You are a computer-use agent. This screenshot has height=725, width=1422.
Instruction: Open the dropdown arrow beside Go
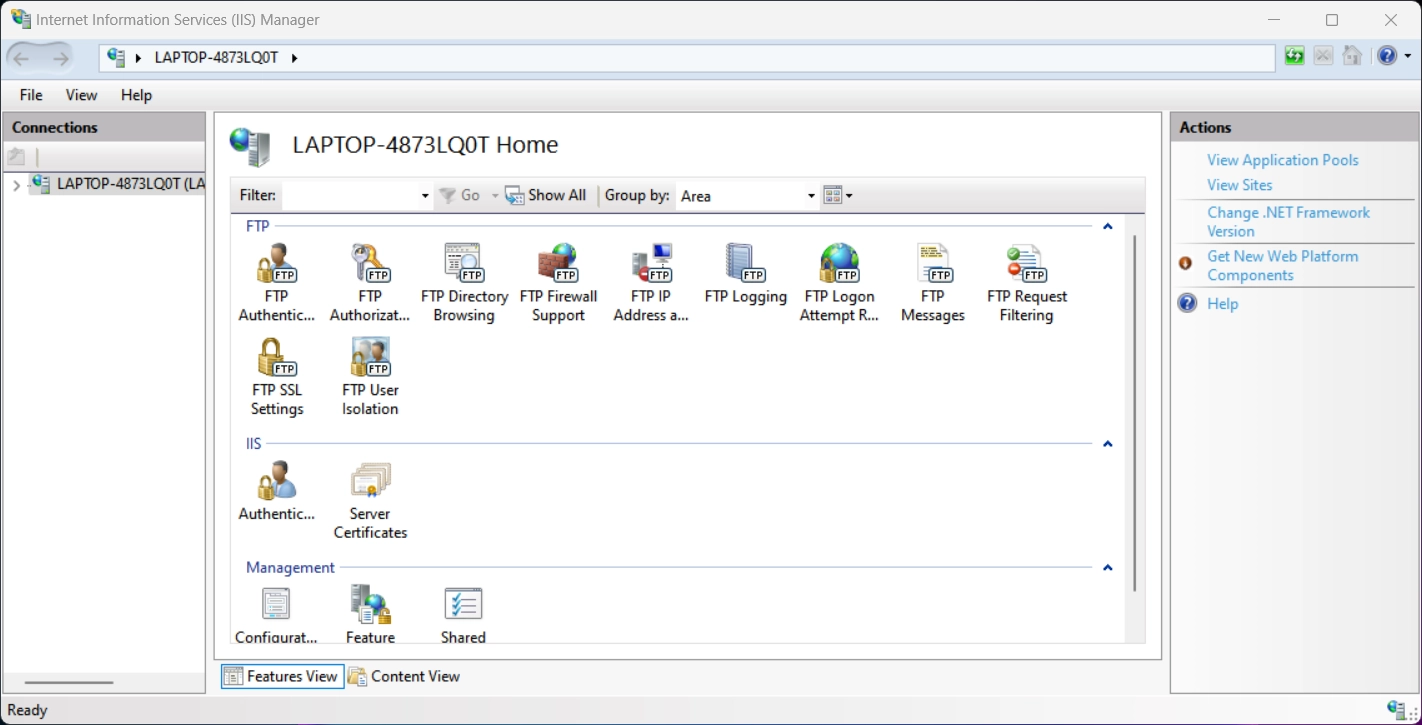click(x=494, y=195)
